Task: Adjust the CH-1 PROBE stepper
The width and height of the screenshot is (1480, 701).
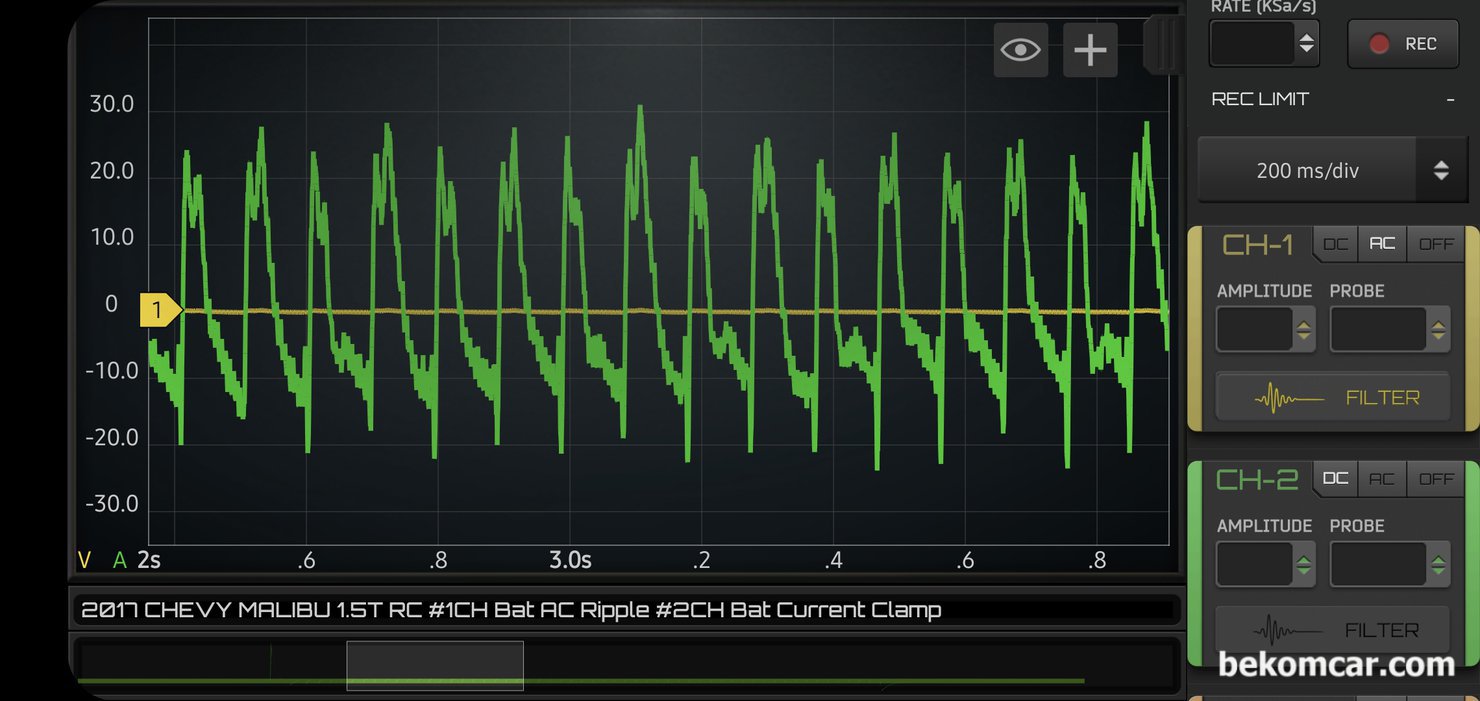Action: pos(1438,330)
